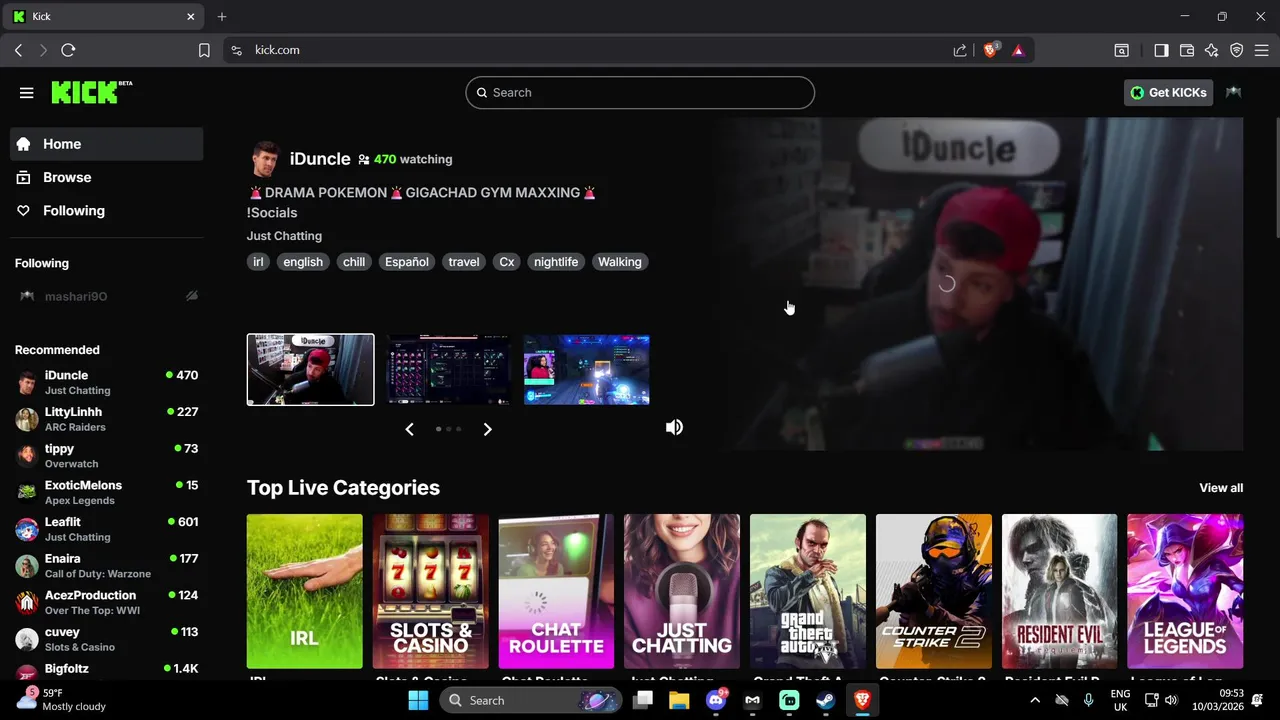Open File Explorer from the taskbar
The height and width of the screenshot is (720, 1280).
click(679, 700)
